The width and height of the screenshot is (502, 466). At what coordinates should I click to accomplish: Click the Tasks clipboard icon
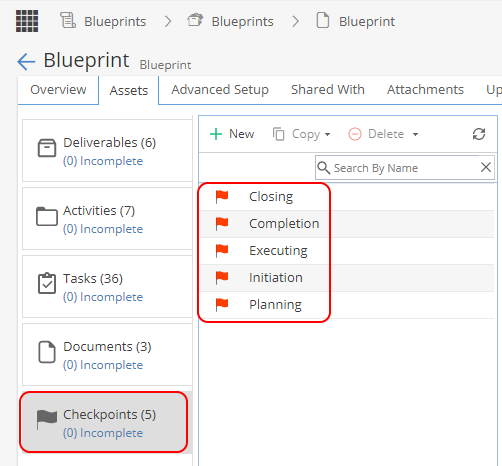point(47,283)
